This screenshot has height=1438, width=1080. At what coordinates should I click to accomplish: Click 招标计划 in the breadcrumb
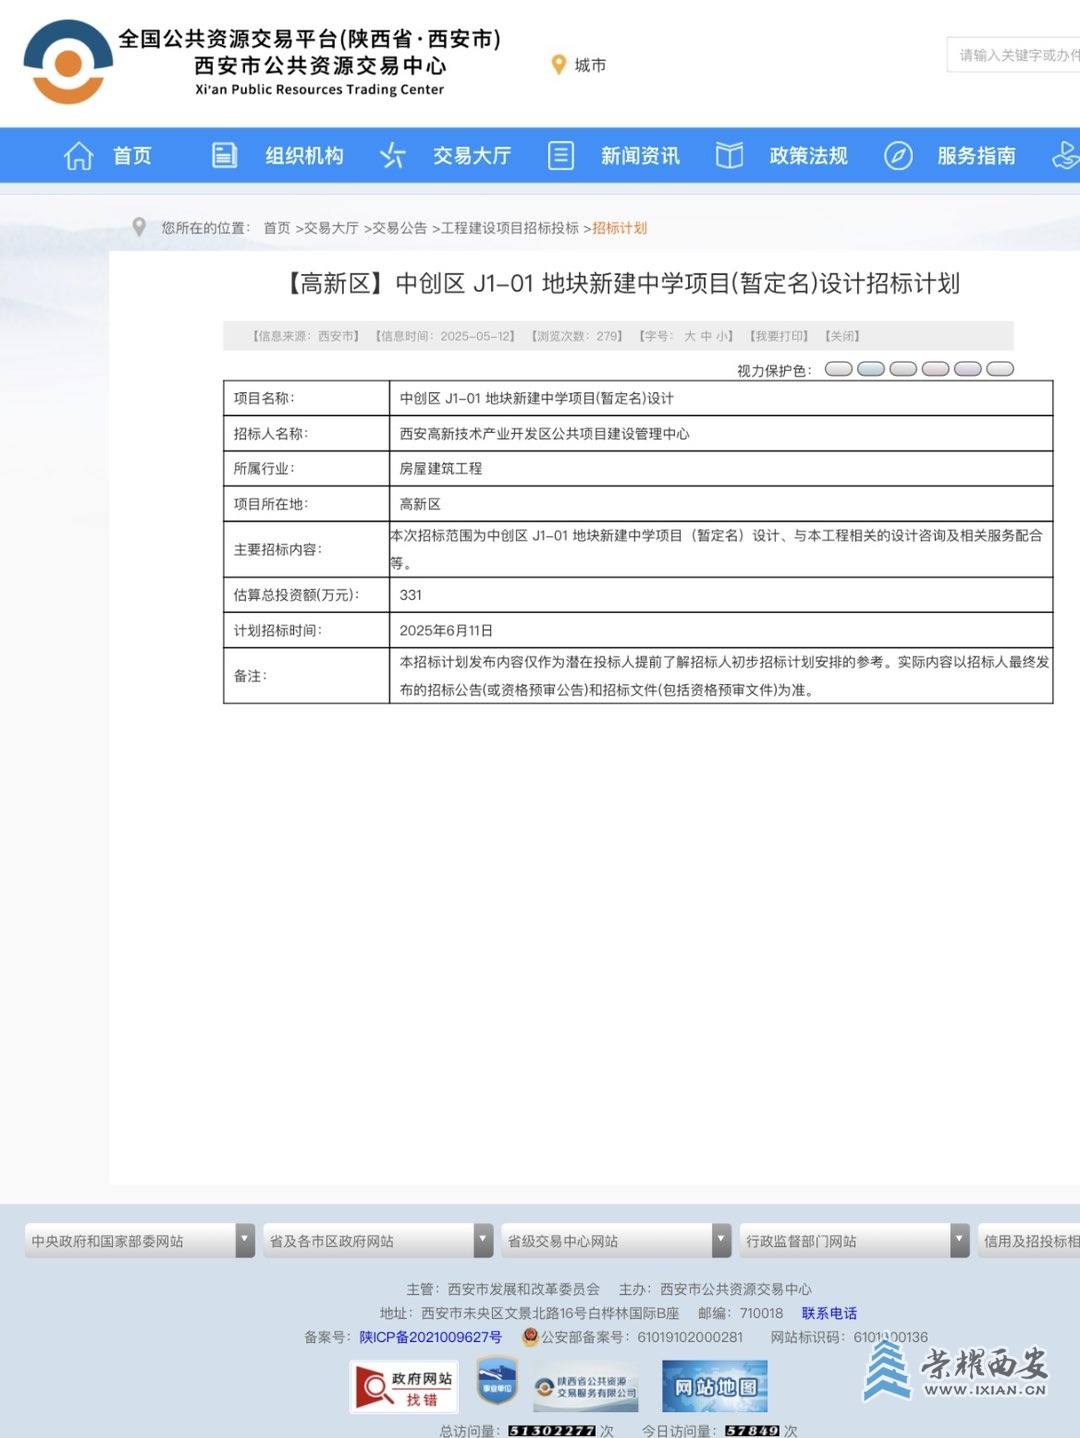click(620, 228)
